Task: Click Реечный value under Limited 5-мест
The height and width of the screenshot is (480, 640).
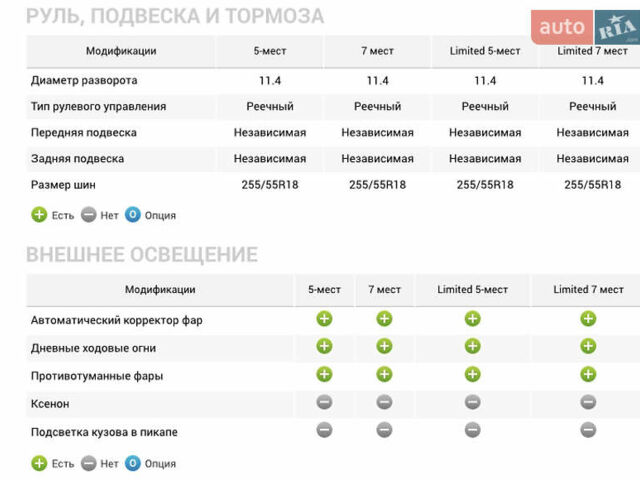Action: click(485, 107)
